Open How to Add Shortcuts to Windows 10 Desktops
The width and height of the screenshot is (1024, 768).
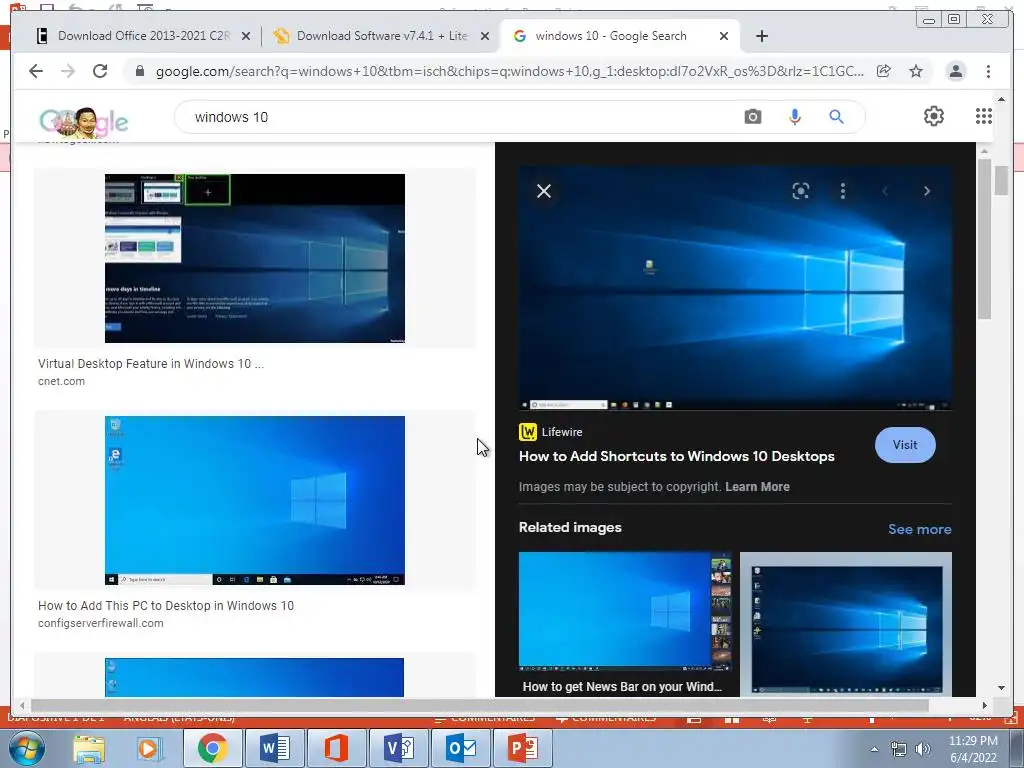pos(677,456)
